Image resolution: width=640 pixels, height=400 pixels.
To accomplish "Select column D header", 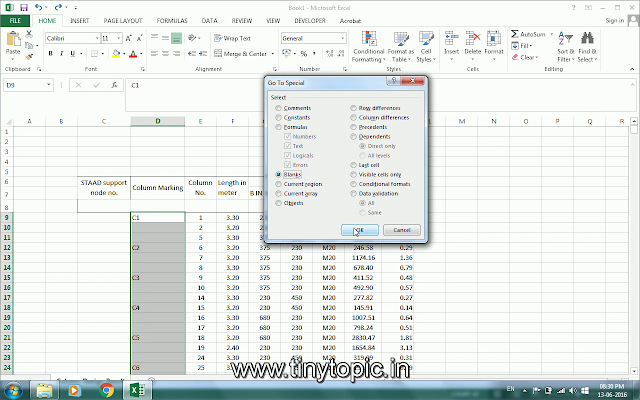I will point(158,121).
